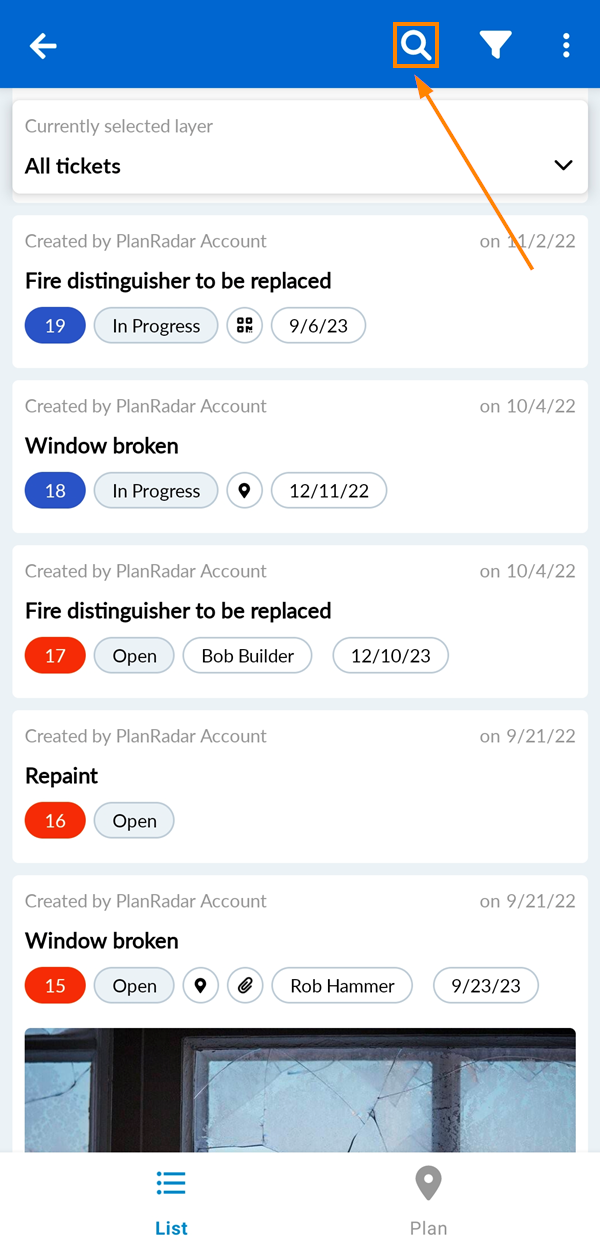
Task: Click the blue number 18 badge
Action: tap(55, 491)
